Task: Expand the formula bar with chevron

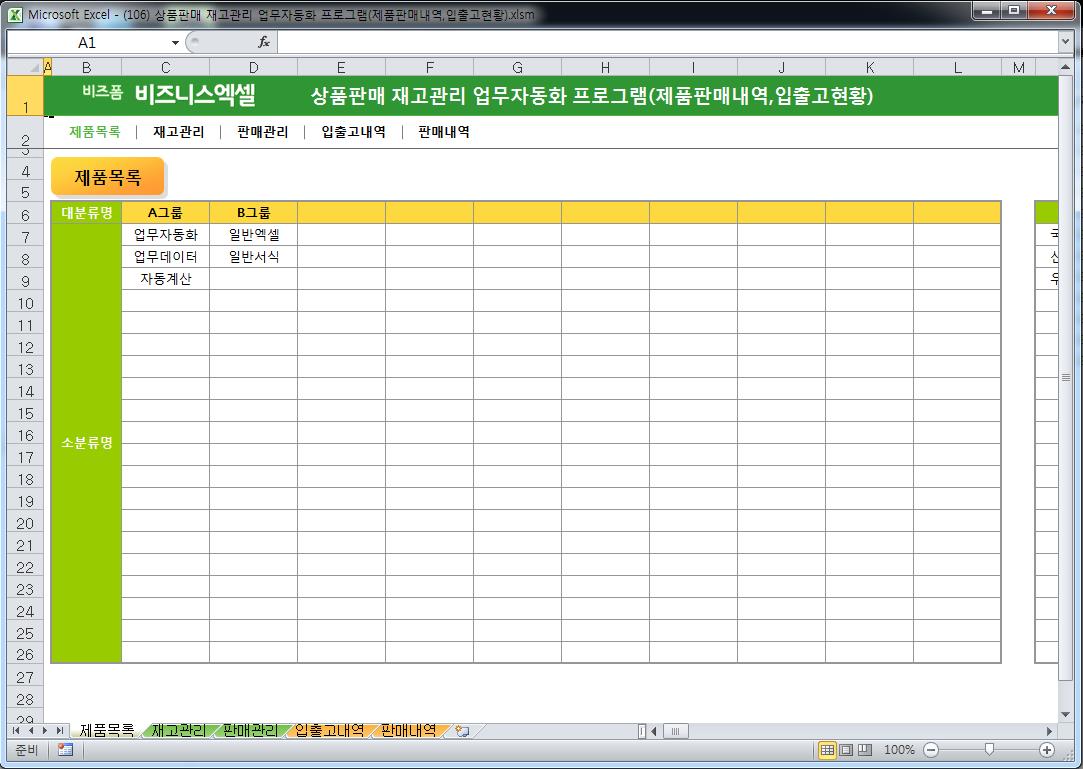Action: coord(1065,43)
